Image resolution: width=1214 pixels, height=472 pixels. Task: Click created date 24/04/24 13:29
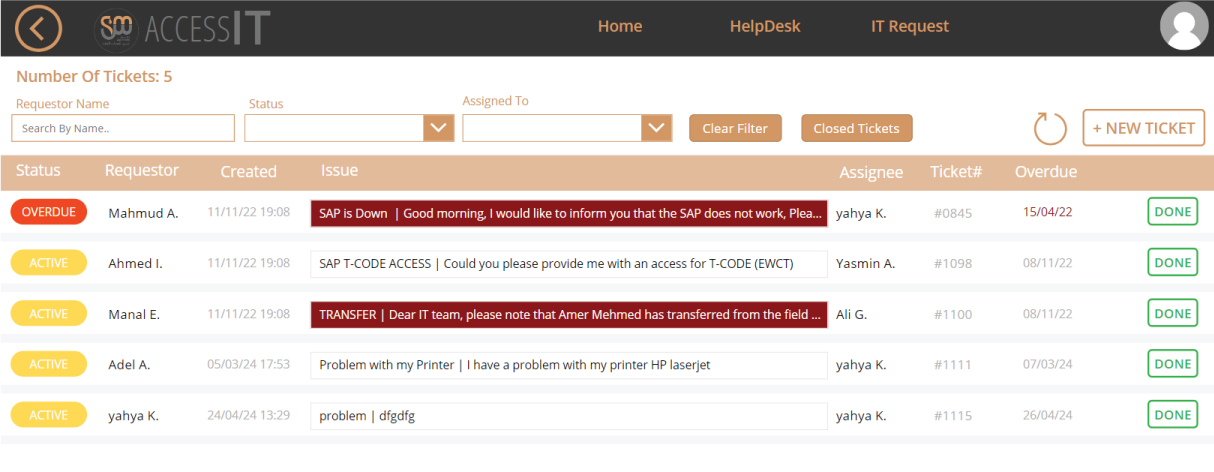tap(248, 416)
